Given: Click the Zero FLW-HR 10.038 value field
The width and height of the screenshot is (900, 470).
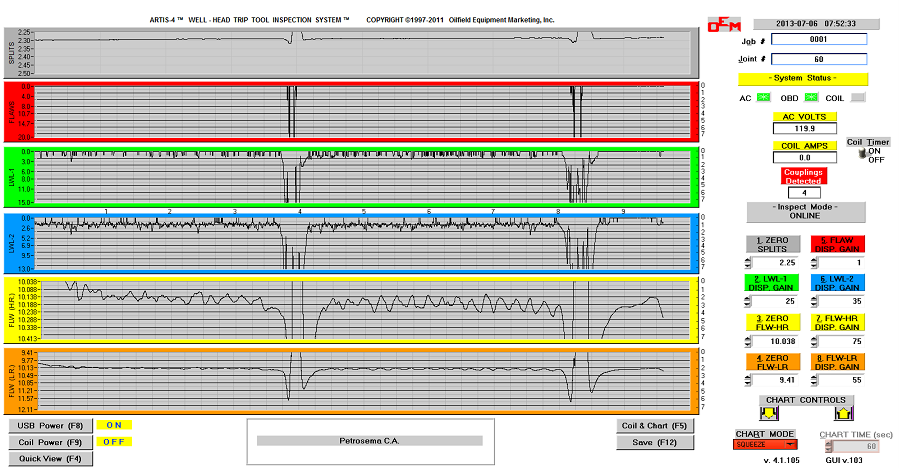Looking at the screenshot, I should pyautogui.click(x=774, y=341).
